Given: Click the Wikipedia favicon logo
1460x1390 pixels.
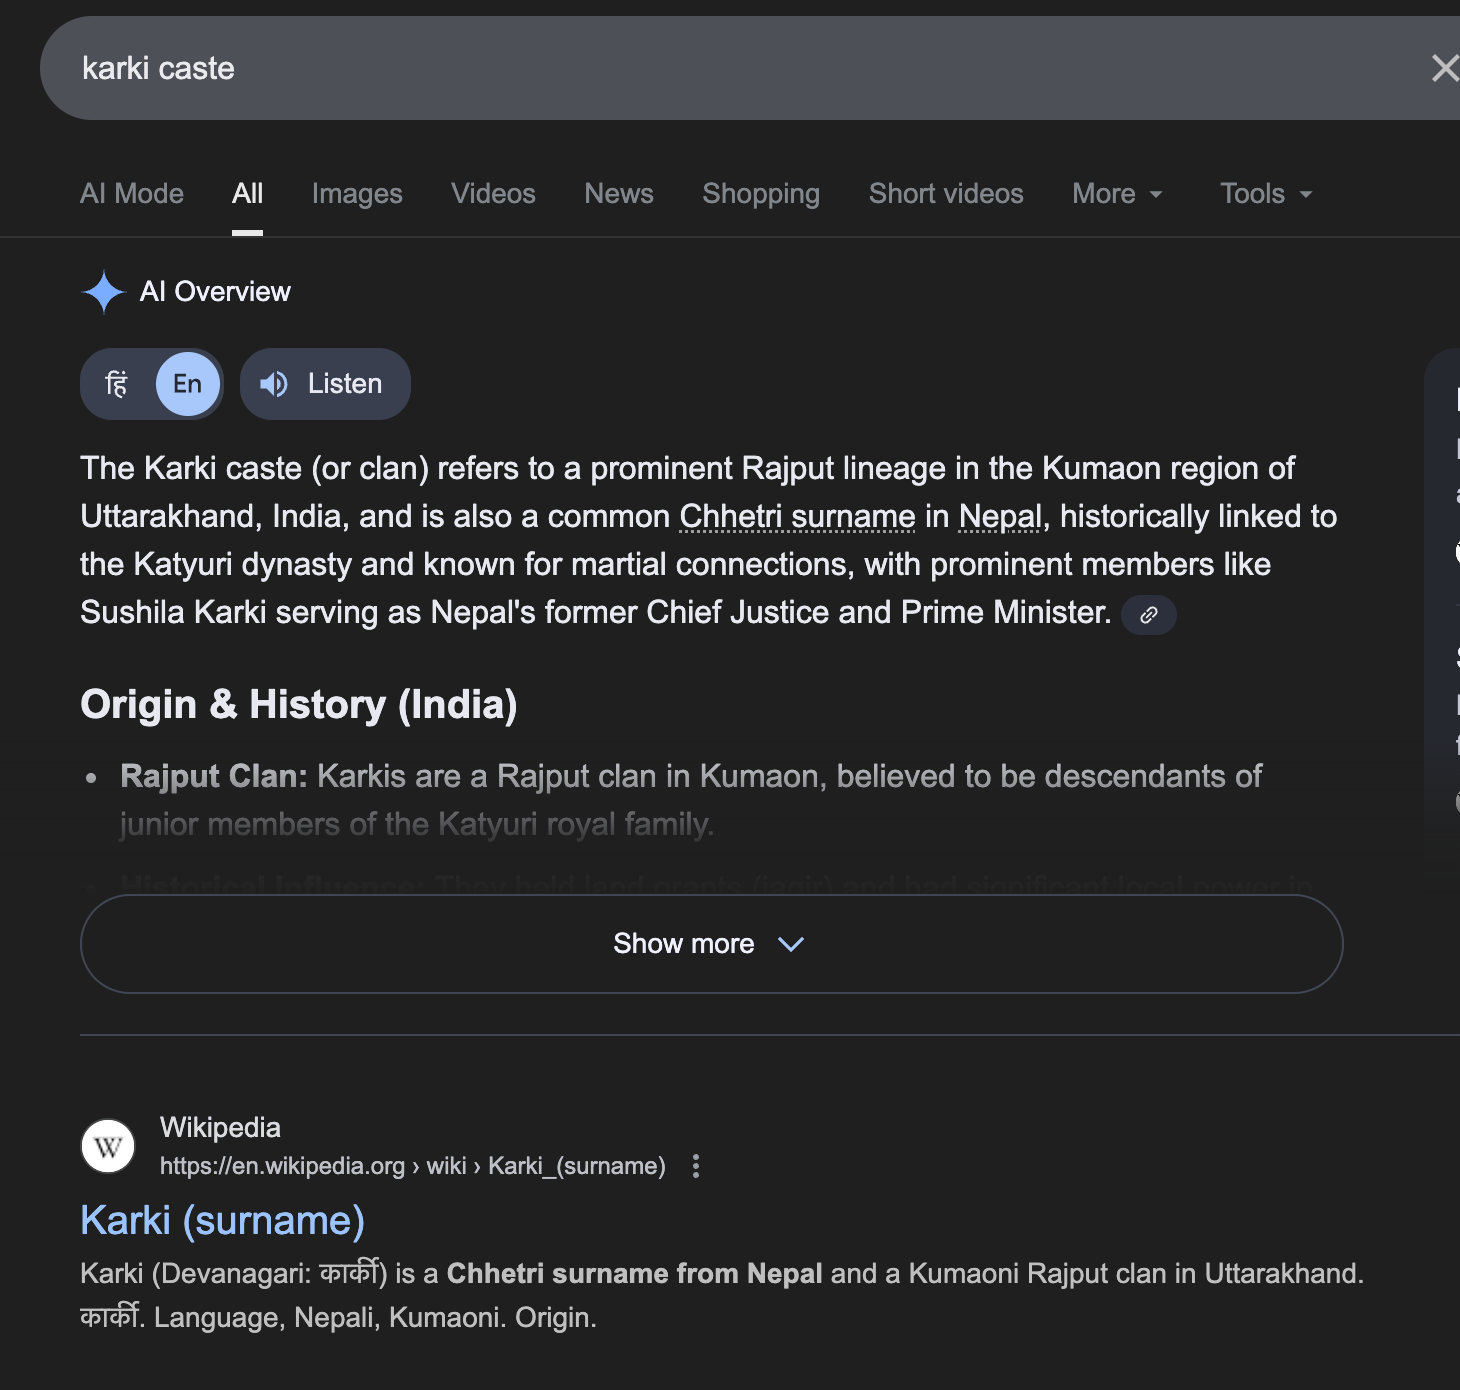Looking at the screenshot, I should [108, 1146].
